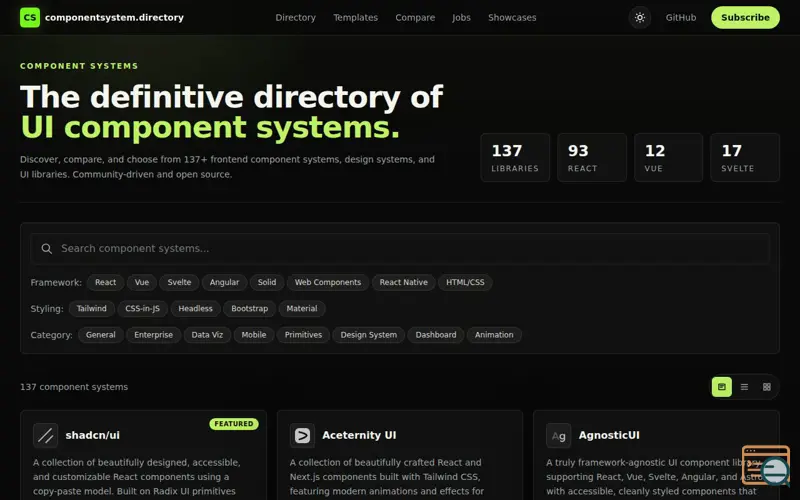Select the Design System category filter
Image resolution: width=800 pixels, height=500 pixels.
368,335
